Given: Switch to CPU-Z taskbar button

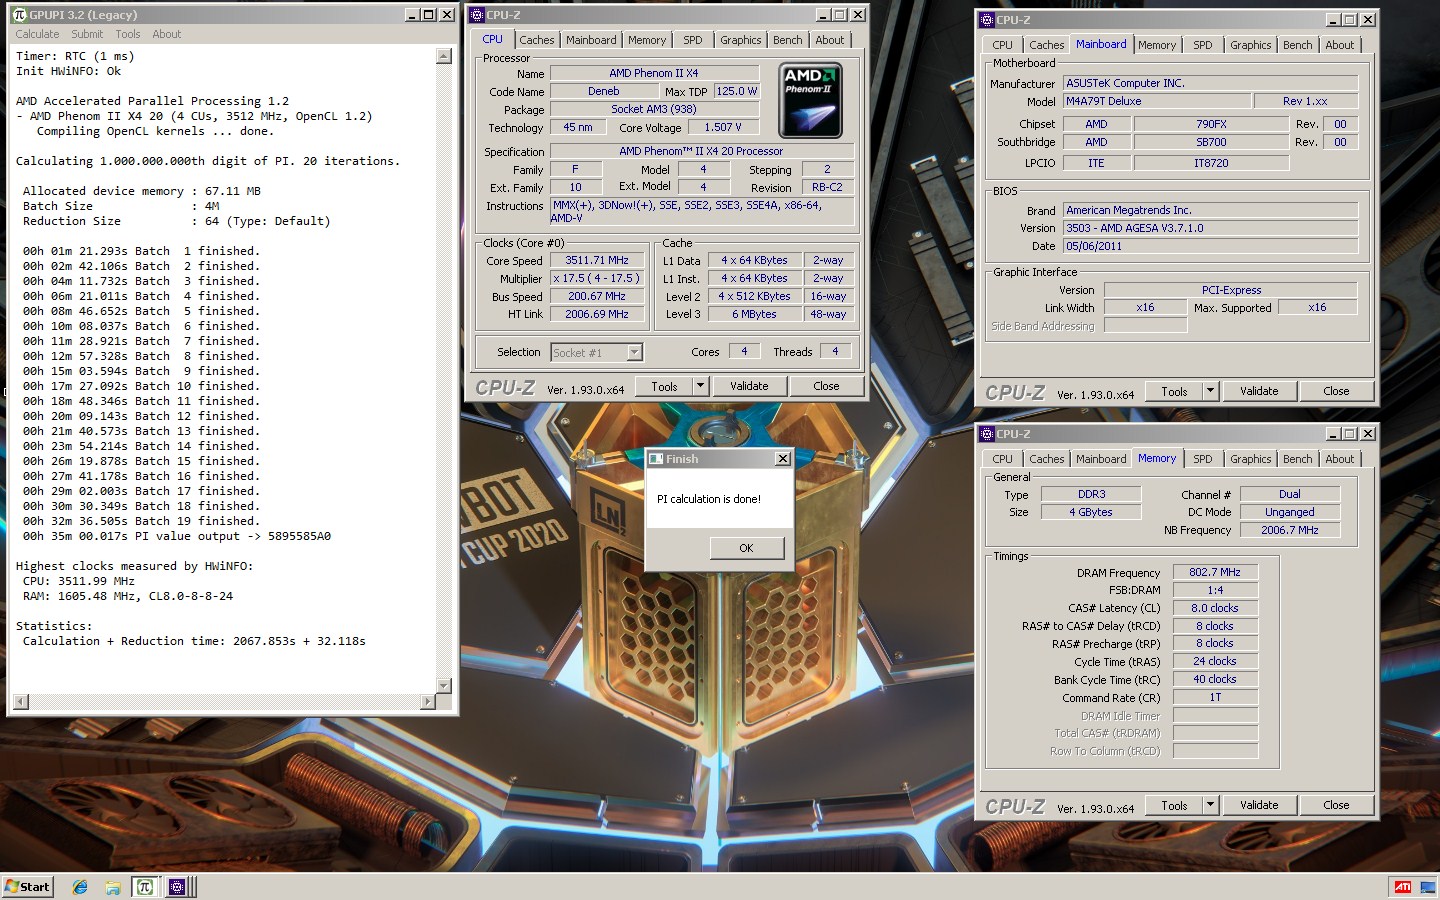Looking at the screenshot, I should [177, 886].
